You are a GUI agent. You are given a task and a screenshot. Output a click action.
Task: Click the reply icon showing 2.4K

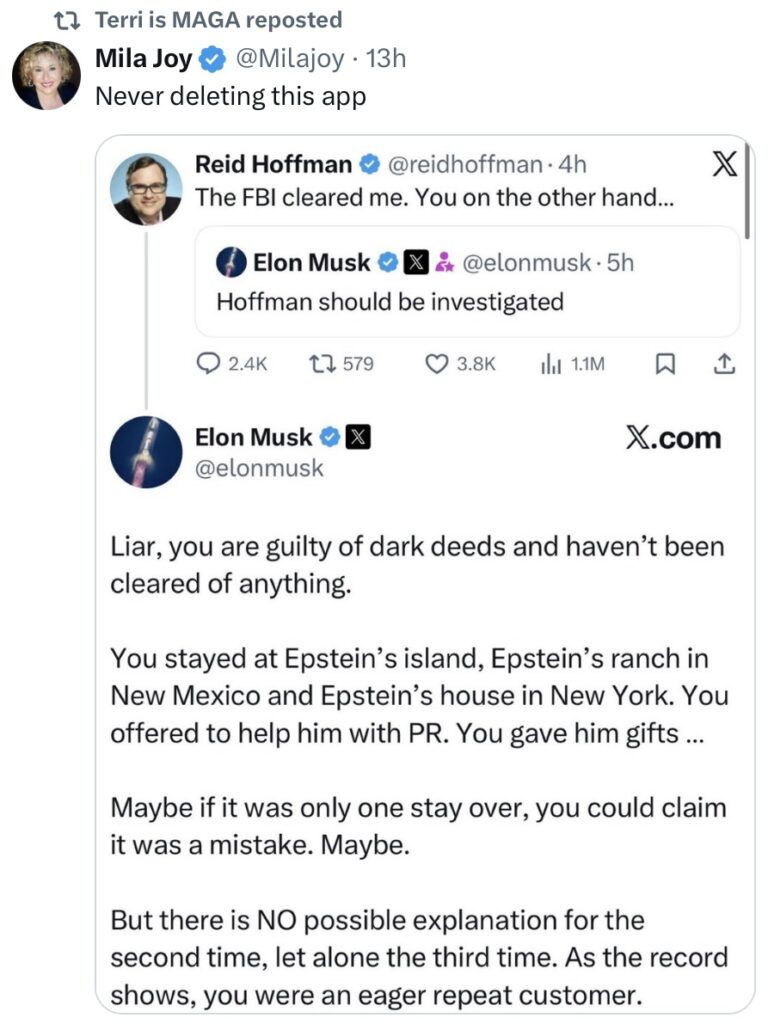click(x=209, y=365)
